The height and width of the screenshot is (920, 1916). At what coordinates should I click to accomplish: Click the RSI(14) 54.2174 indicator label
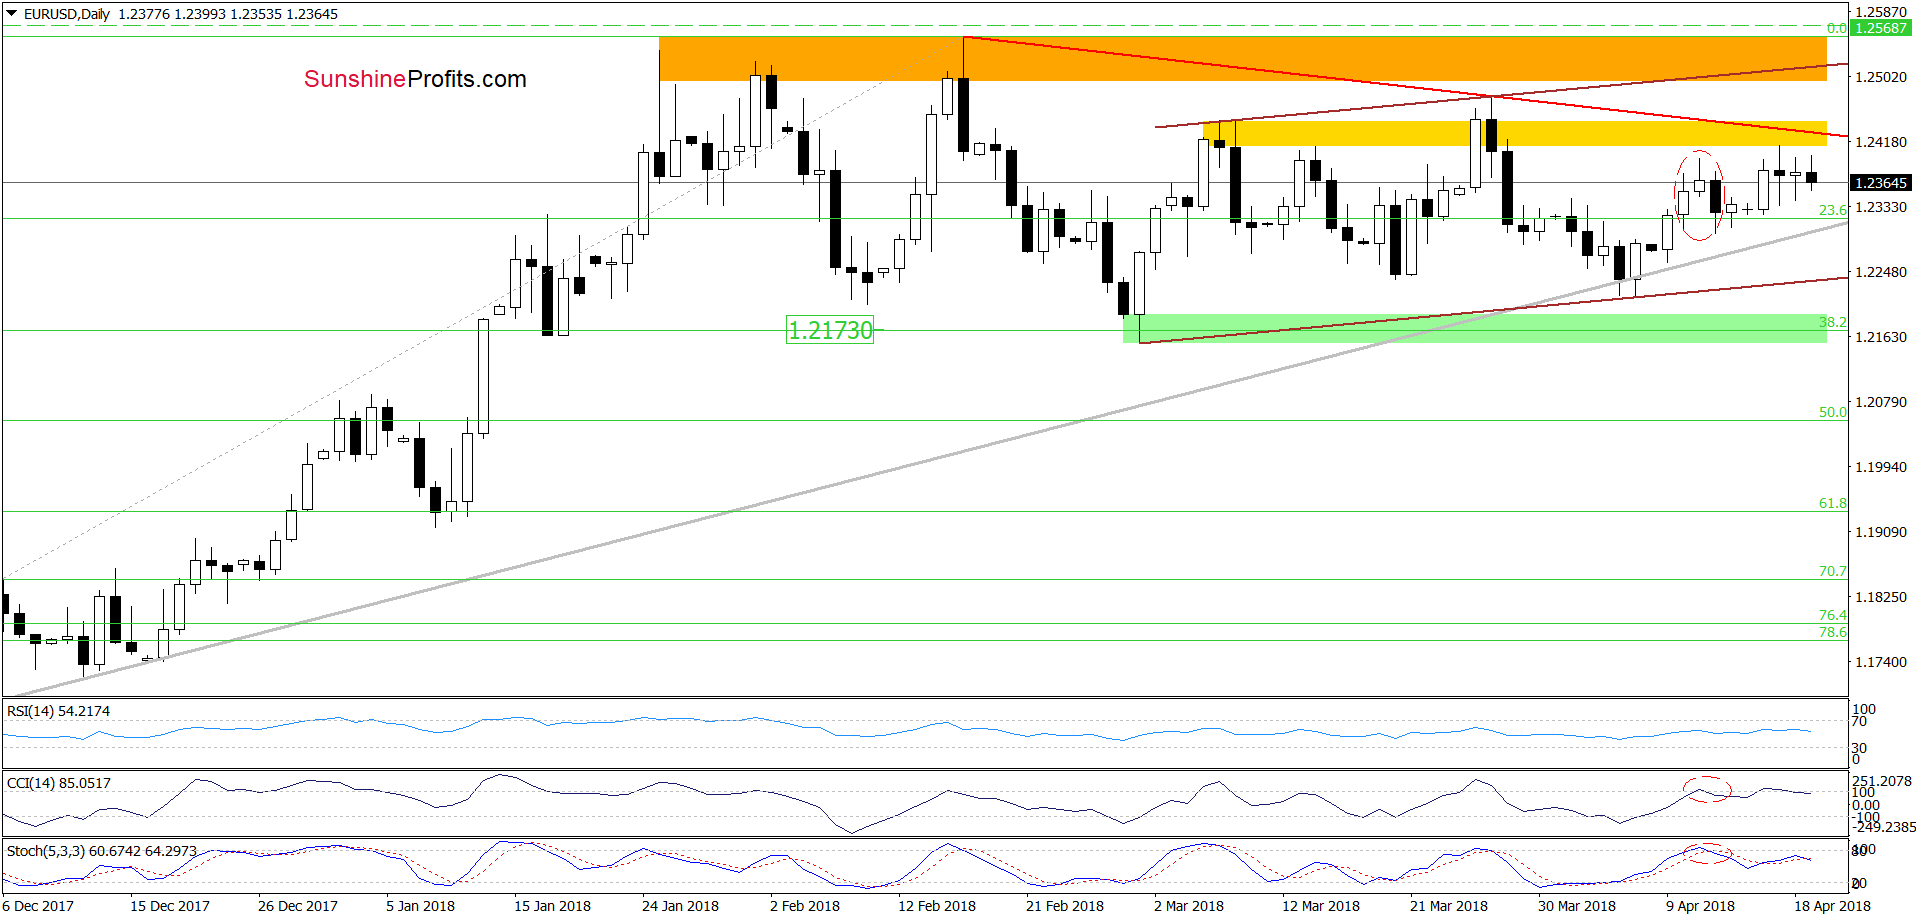58,711
